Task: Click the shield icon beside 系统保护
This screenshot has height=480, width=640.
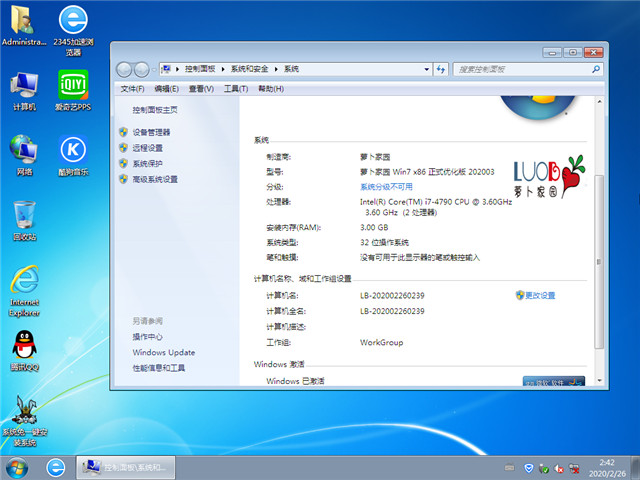Action: pos(123,163)
